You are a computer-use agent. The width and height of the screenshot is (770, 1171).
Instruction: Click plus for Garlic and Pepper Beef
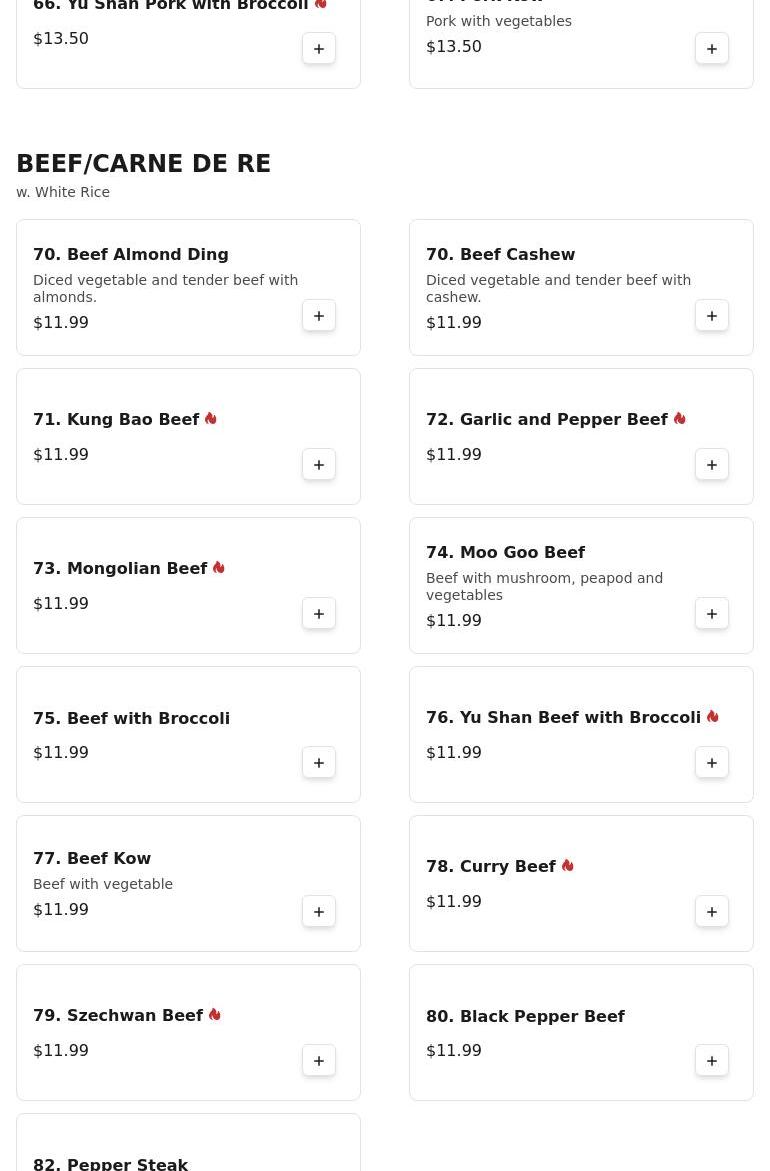coord(712,465)
